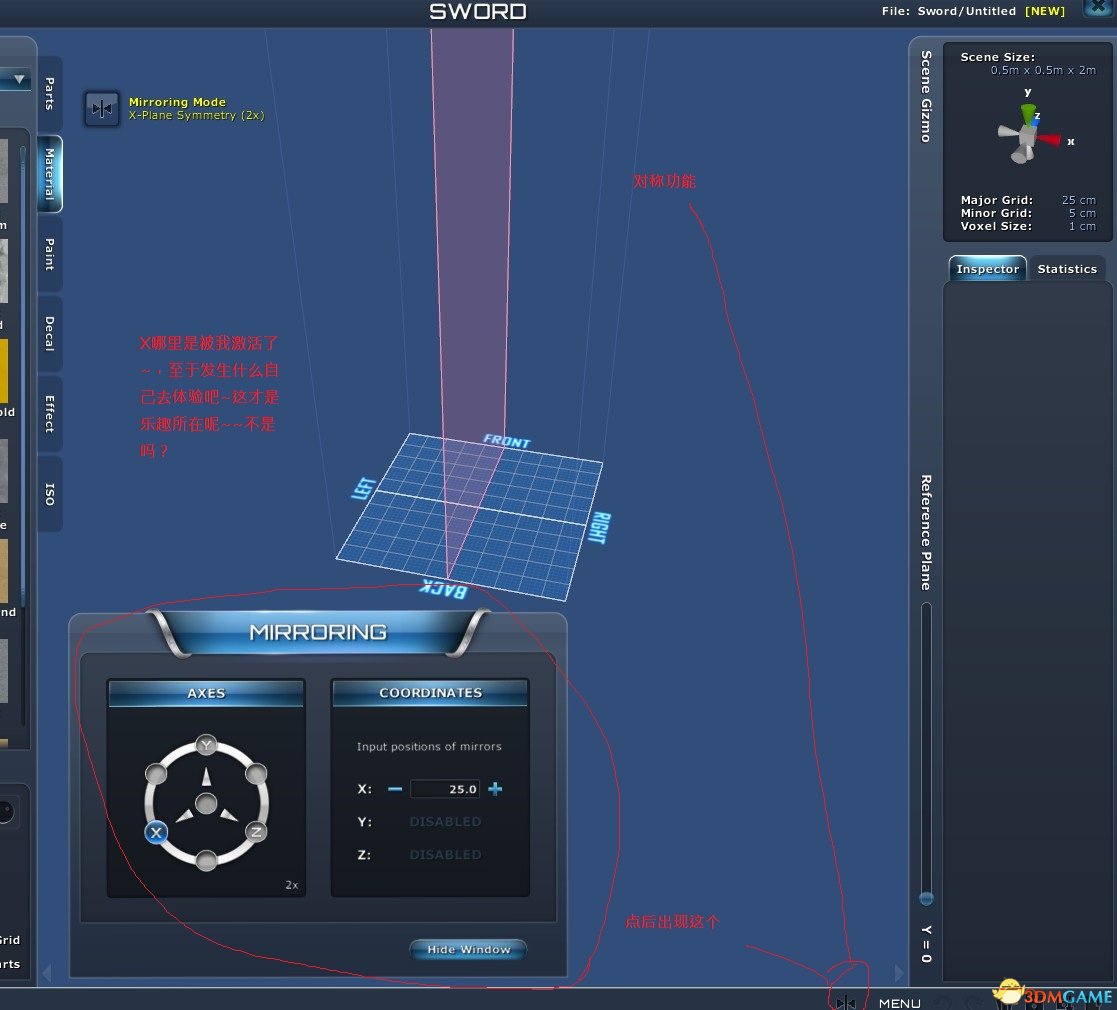Toggle the upper-left unlabeled axes node

pyautogui.click(x=156, y=774)
